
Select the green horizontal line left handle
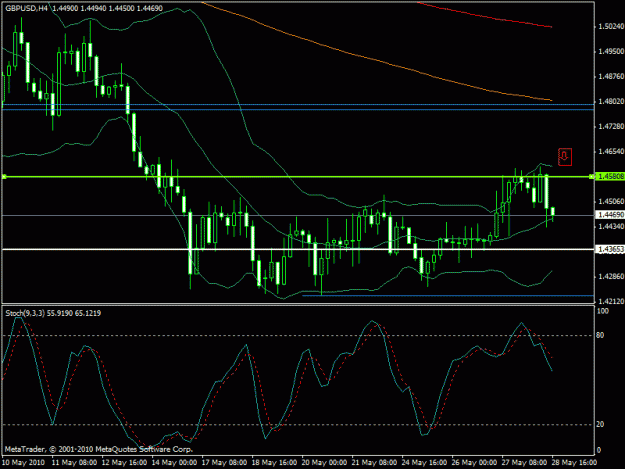[4, 177]
